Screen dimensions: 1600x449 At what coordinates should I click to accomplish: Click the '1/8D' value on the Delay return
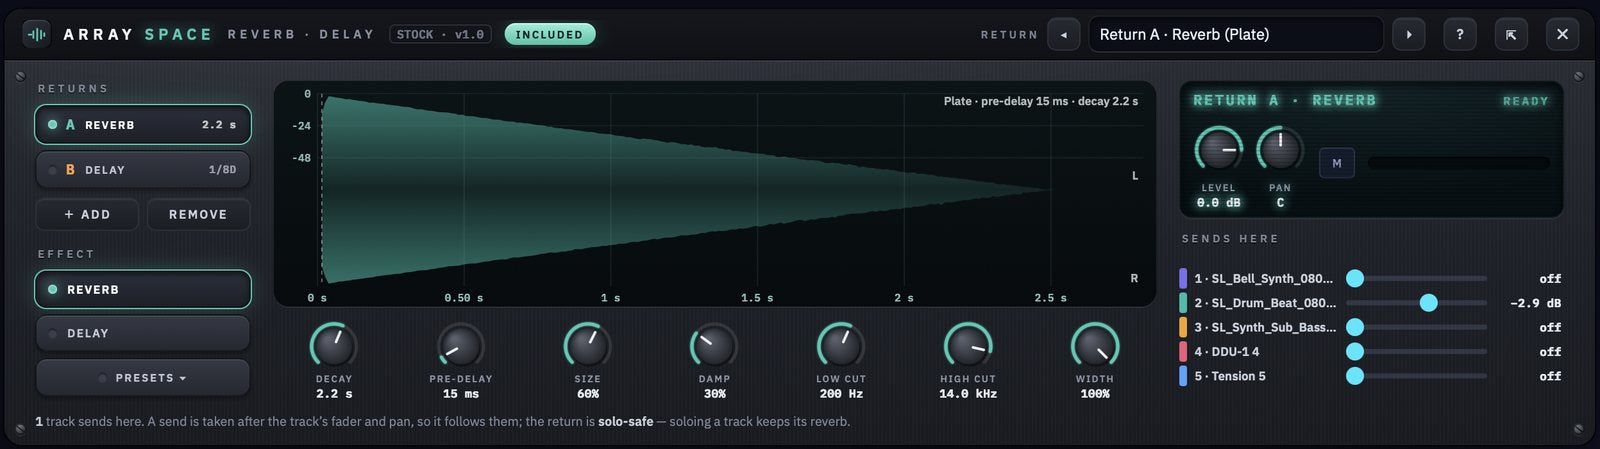[222, 170]
